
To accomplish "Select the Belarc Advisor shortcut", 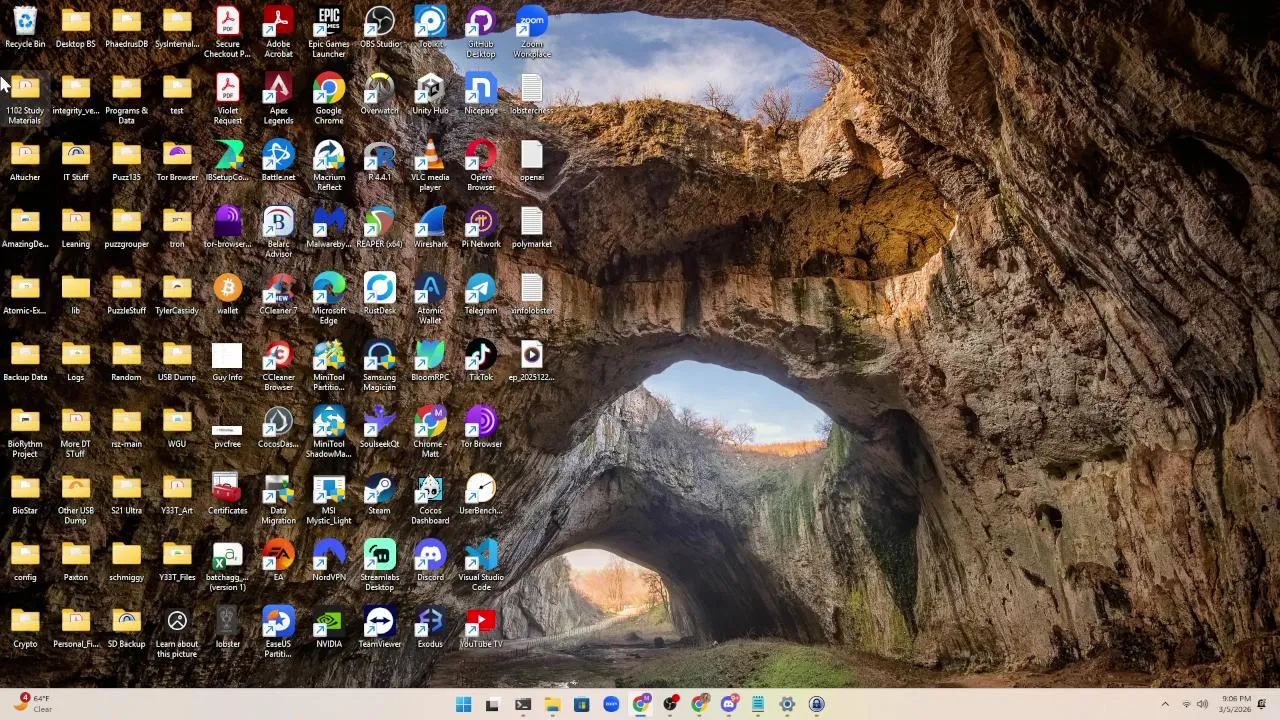I will 278,232.
